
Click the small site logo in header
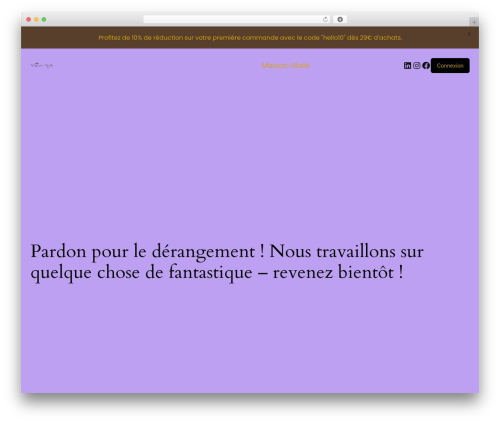(42, 65)
